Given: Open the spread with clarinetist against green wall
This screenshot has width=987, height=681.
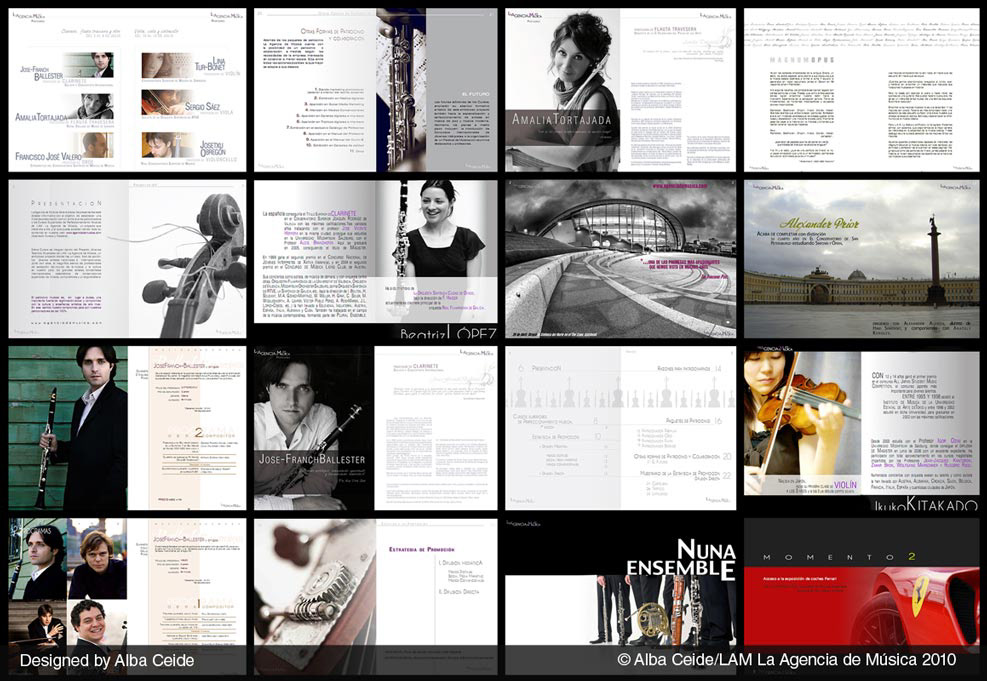Looking at the screenshot, I should click(x=127, y=427).
